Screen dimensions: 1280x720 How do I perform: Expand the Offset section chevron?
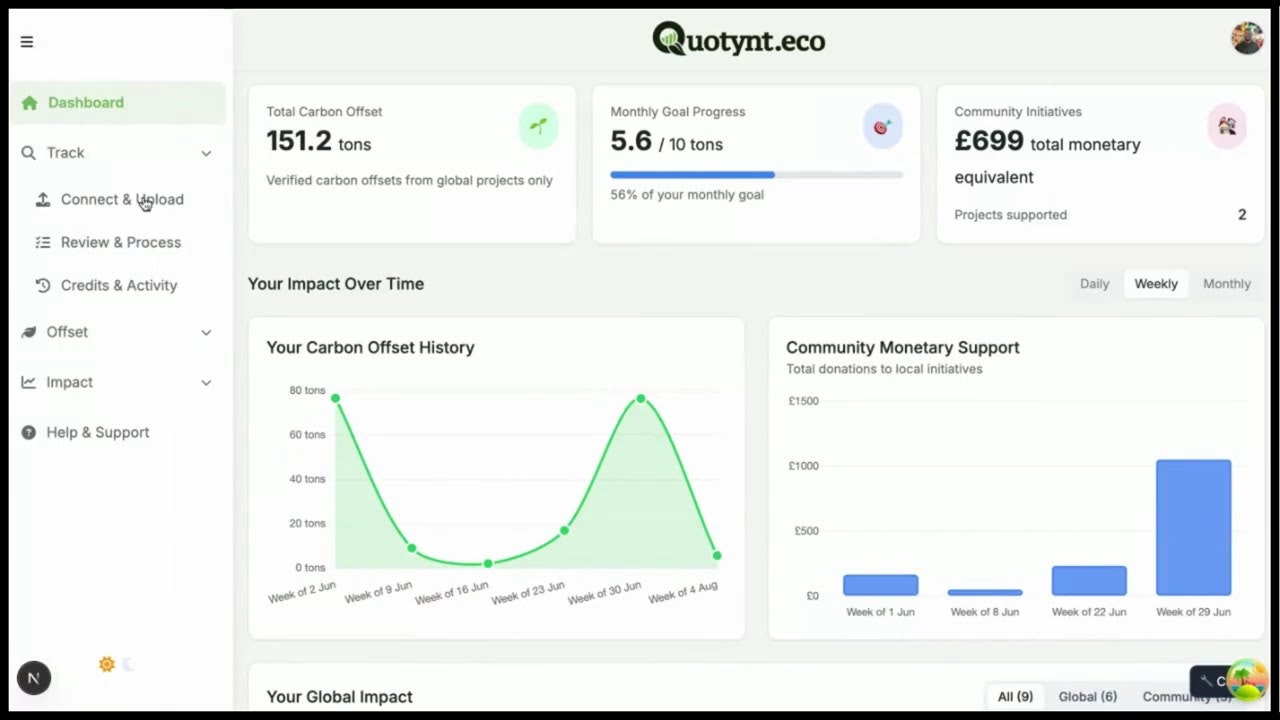point(206,332)
